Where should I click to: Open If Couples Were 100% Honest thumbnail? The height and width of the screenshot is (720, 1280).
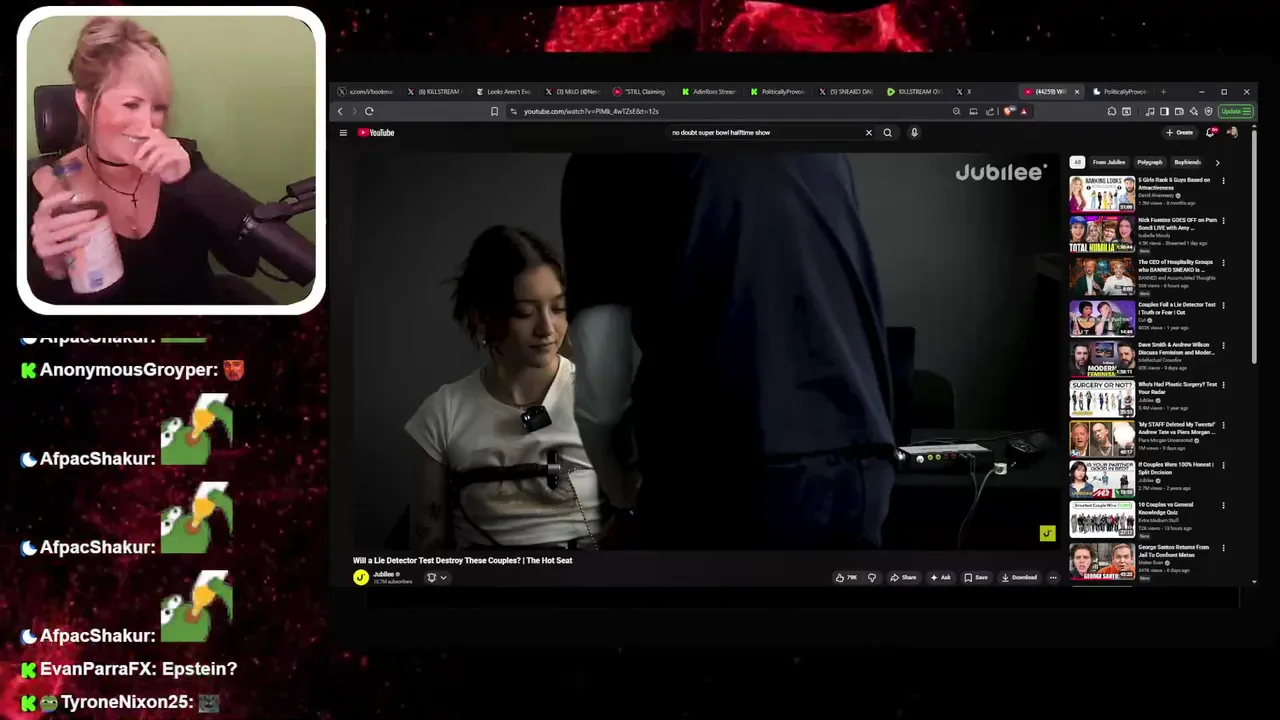point(1102,479)
